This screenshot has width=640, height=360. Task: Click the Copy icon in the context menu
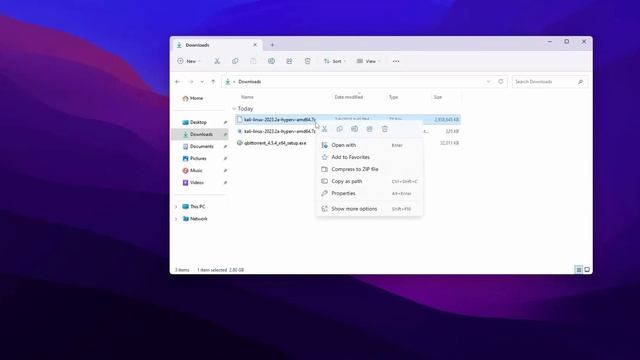(x=340, y=129)
